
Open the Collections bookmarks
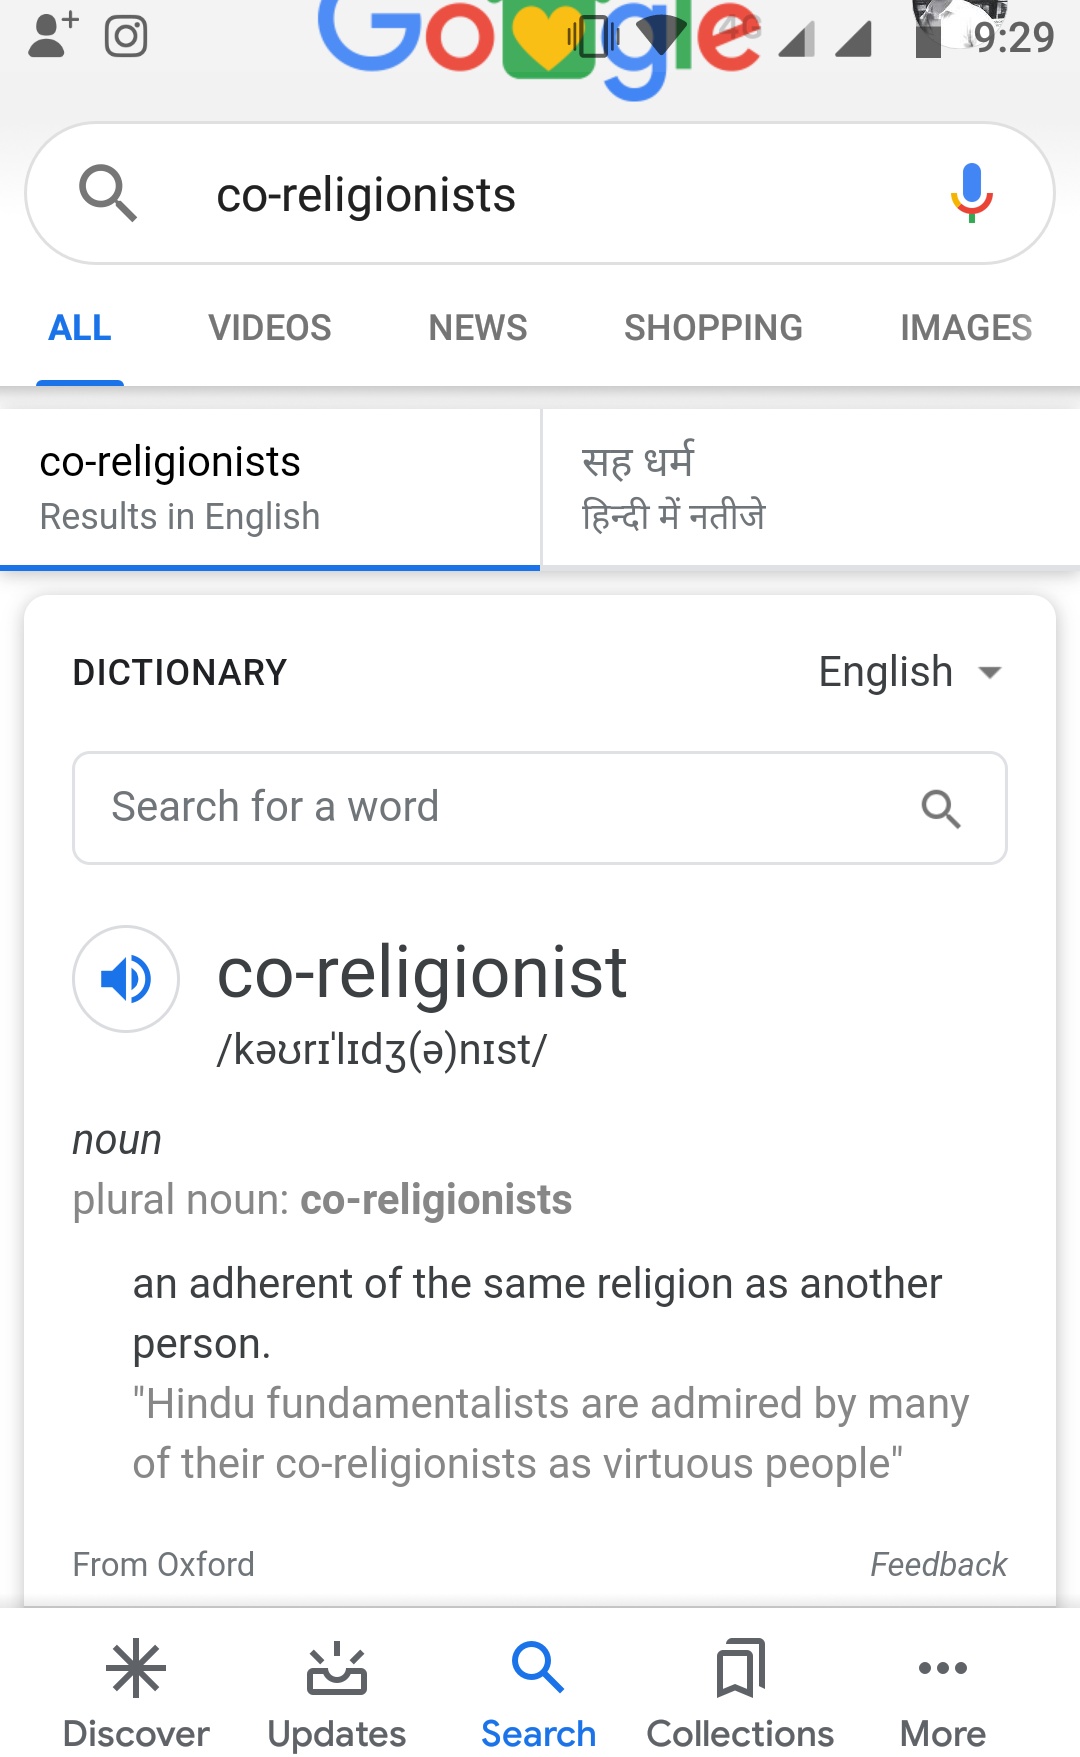740,1691
